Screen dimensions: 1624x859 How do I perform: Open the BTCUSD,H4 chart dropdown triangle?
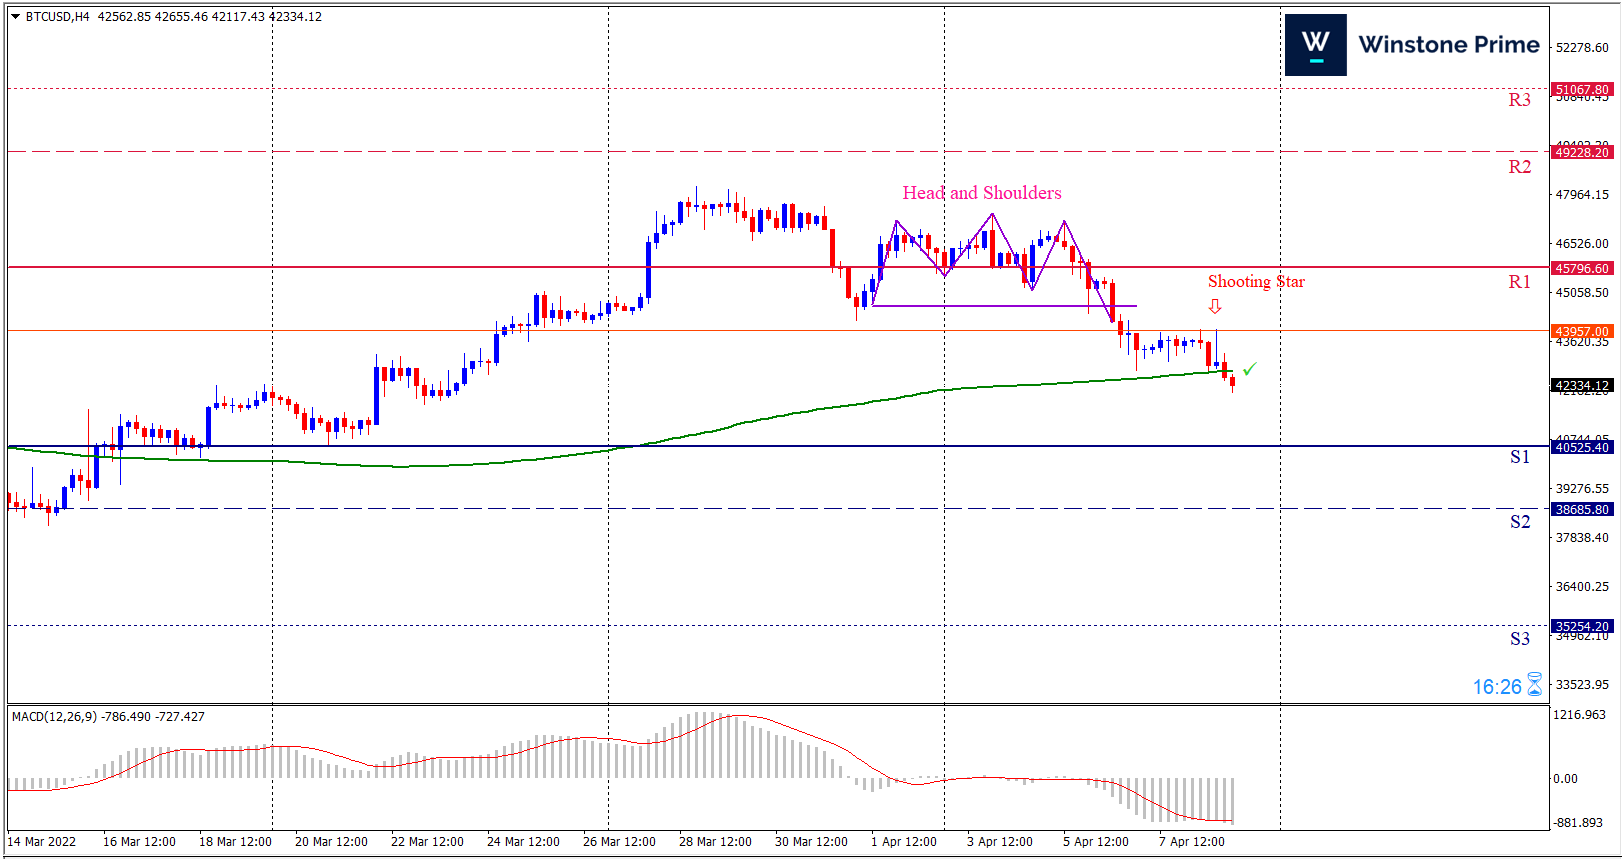[15, 17]
